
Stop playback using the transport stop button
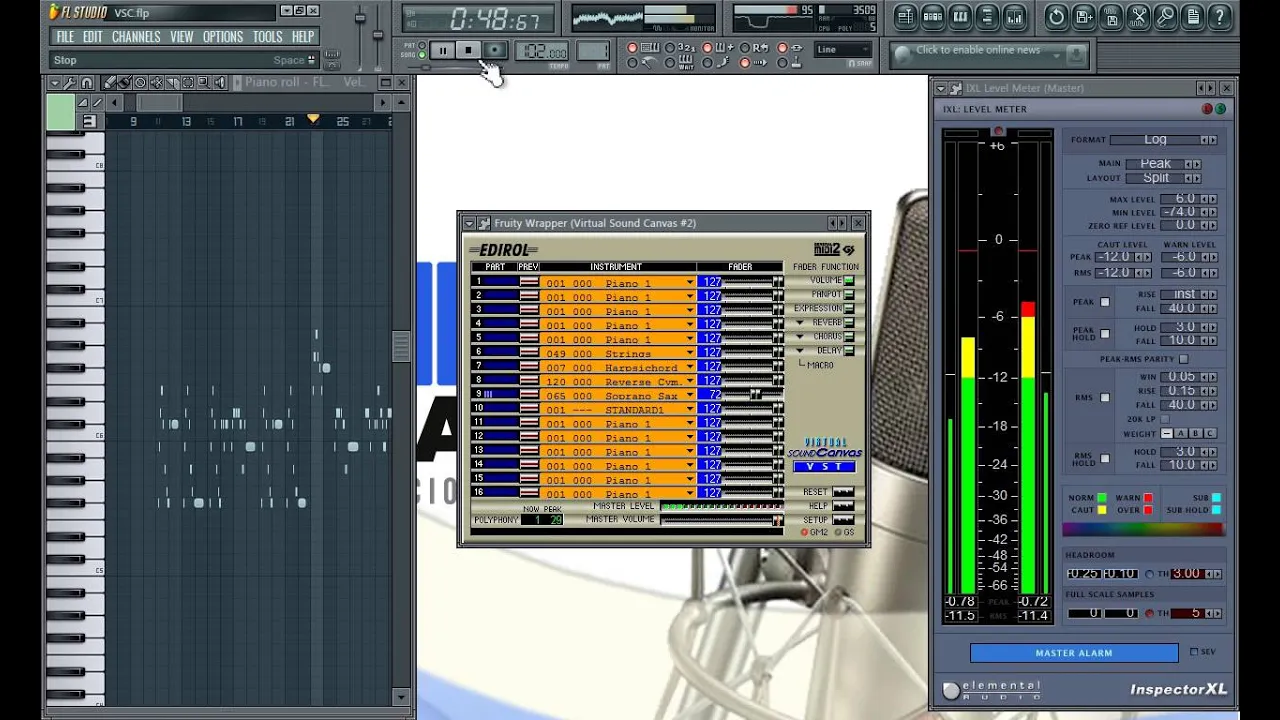coord(468,50)
